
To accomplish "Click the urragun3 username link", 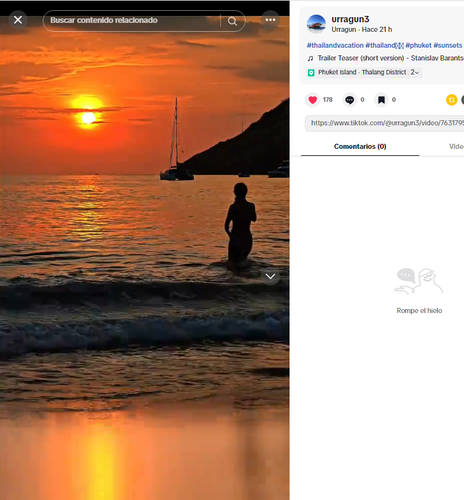I will [x=350, y=19].
